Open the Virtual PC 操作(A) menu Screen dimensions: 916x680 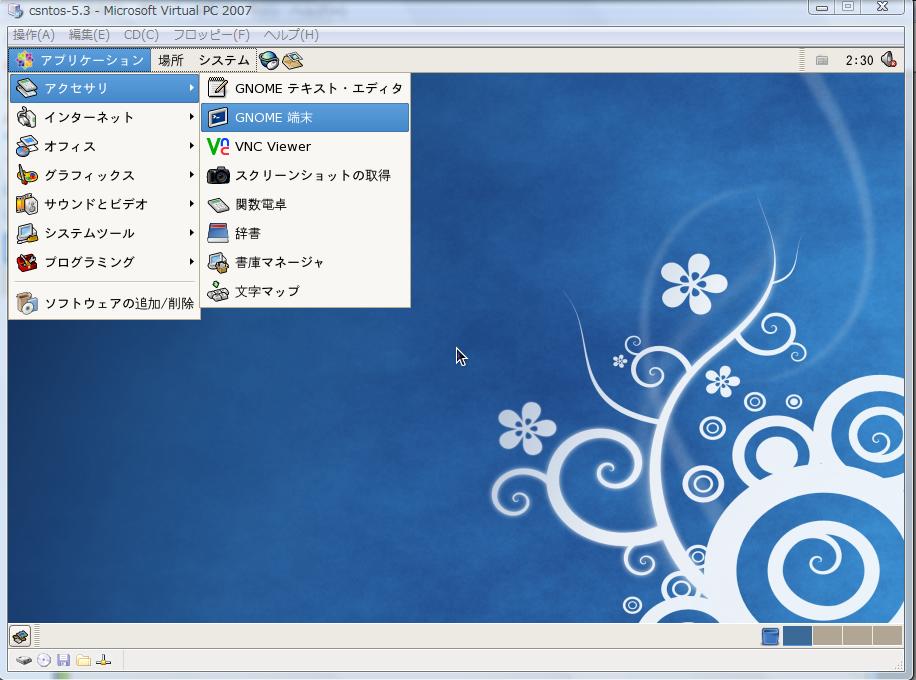(33, 34)
